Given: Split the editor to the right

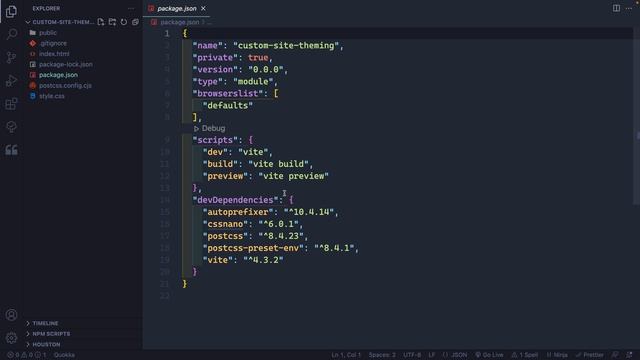Looking at the screenshot, I should tap(616, 8).
